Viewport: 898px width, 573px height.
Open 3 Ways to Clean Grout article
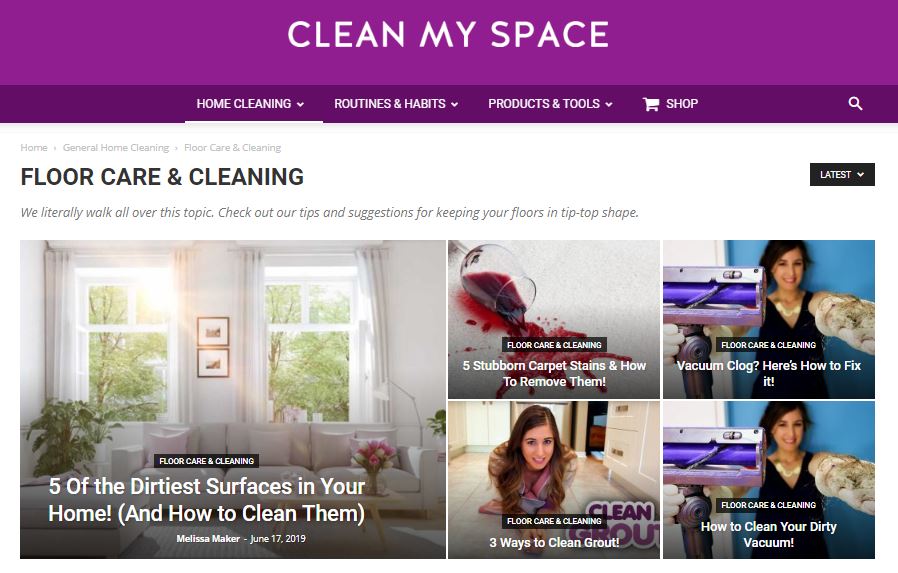554,542
